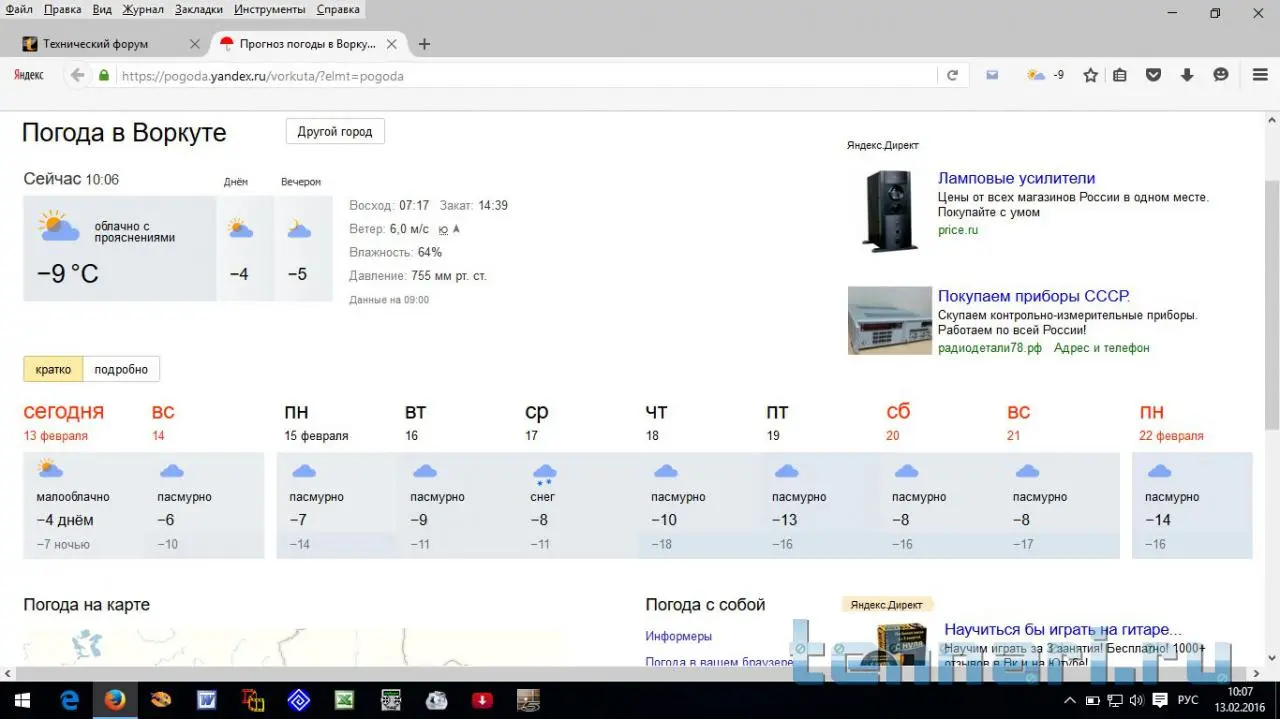Click the measuring device ad thumbnail
This screenshot has width=1280, height=719.
[x=890, y=320]
